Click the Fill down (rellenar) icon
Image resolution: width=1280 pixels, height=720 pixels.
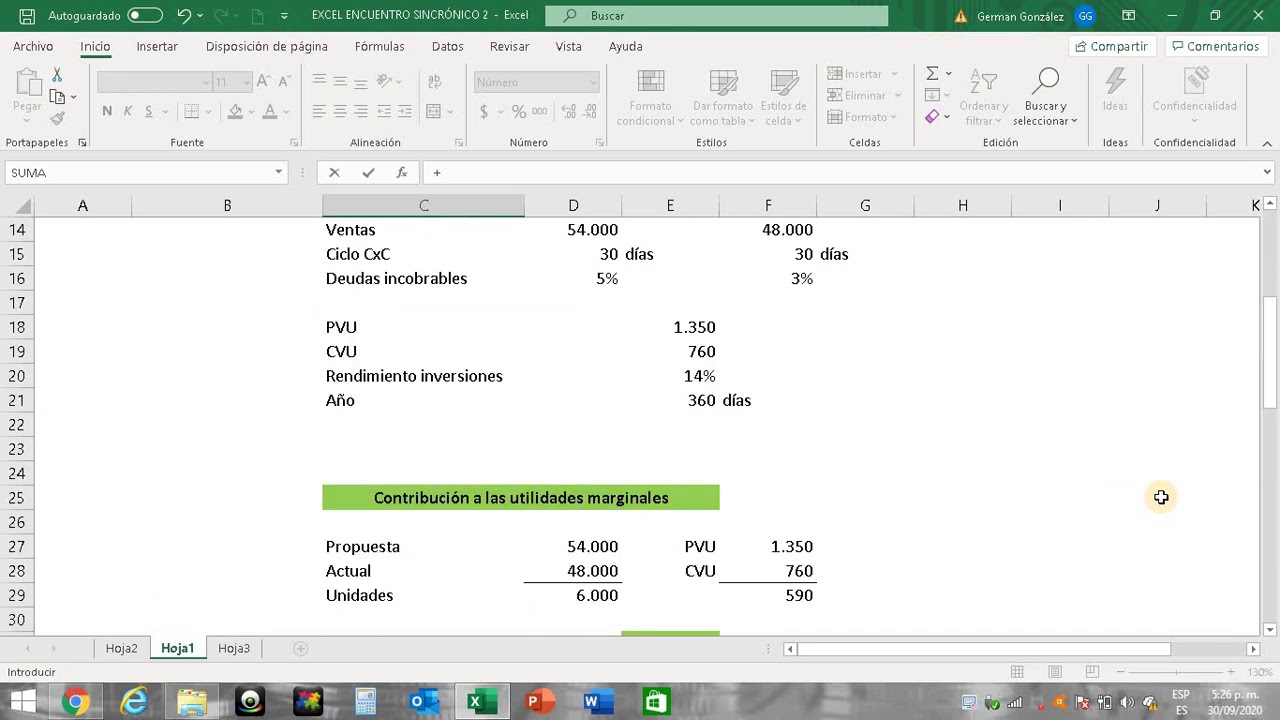tap(932, 95)
